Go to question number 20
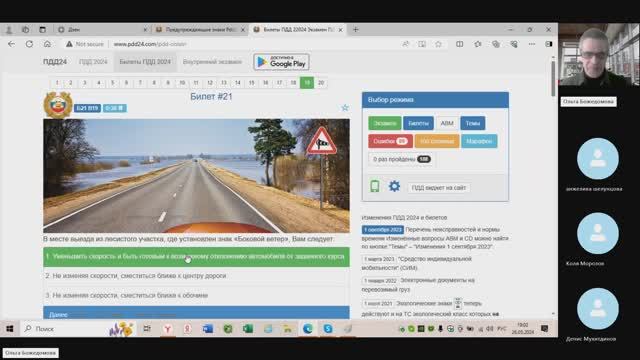Screen dimensions: 640x360 click(321, 83)
